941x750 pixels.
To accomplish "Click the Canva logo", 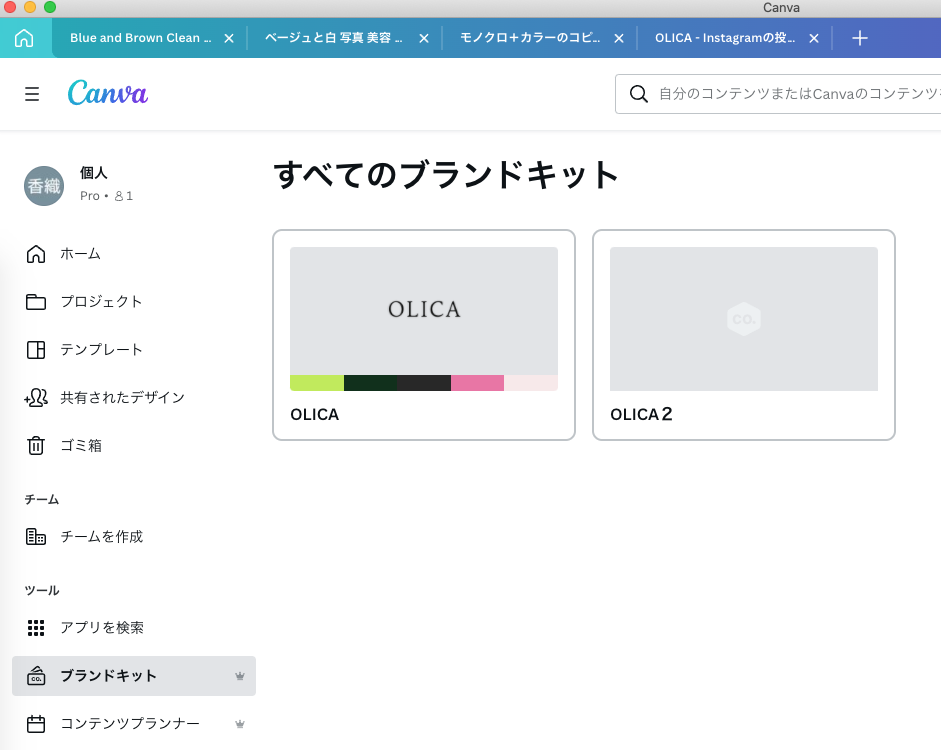I will pos(107,93).
